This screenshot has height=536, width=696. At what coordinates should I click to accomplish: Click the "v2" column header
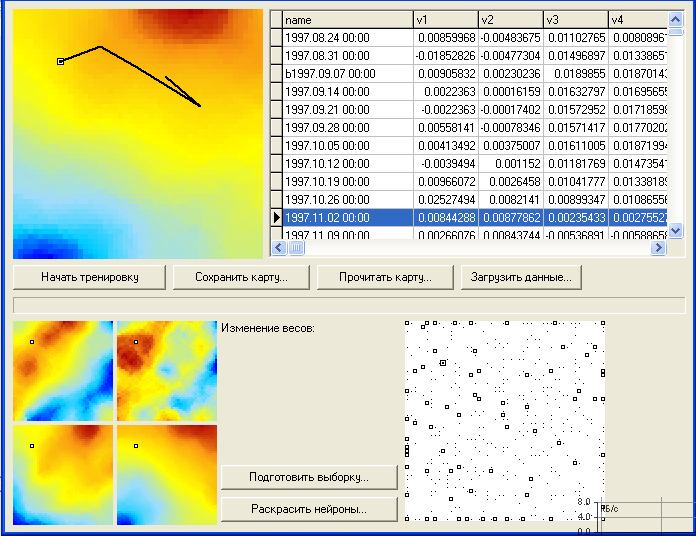coord(509,19)
